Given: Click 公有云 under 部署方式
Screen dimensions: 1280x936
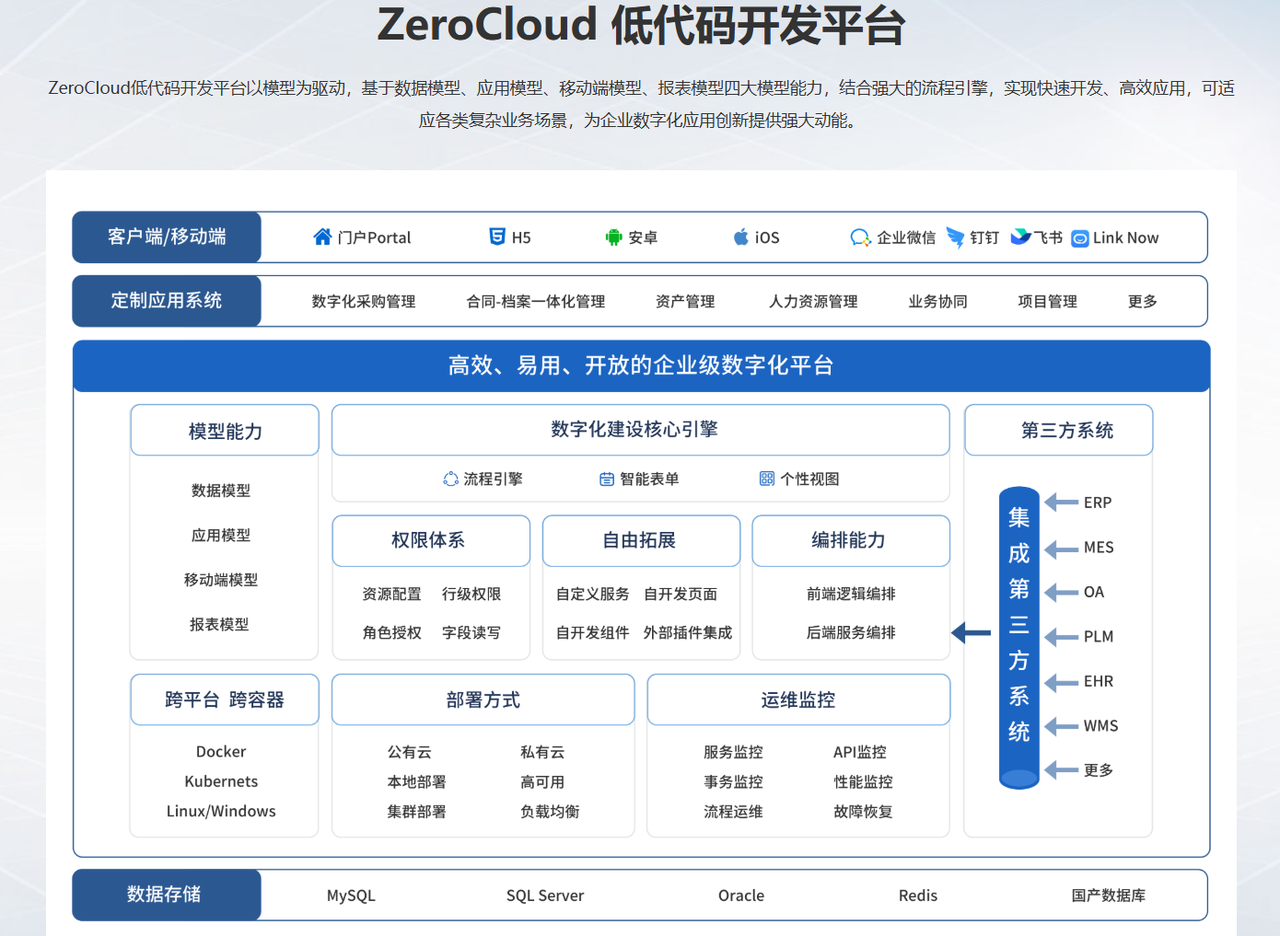Looking at the screenshot, I should click(x=409, y=752).
